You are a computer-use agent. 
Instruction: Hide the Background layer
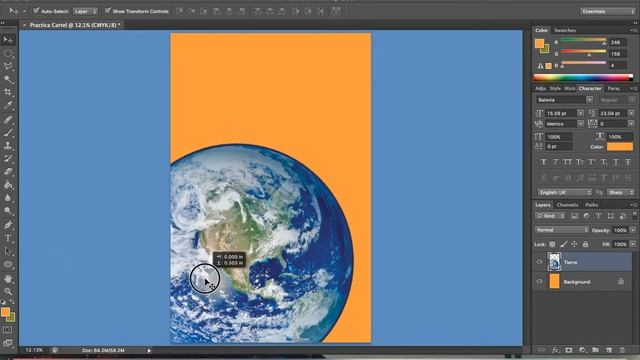[x=540, y=282]
